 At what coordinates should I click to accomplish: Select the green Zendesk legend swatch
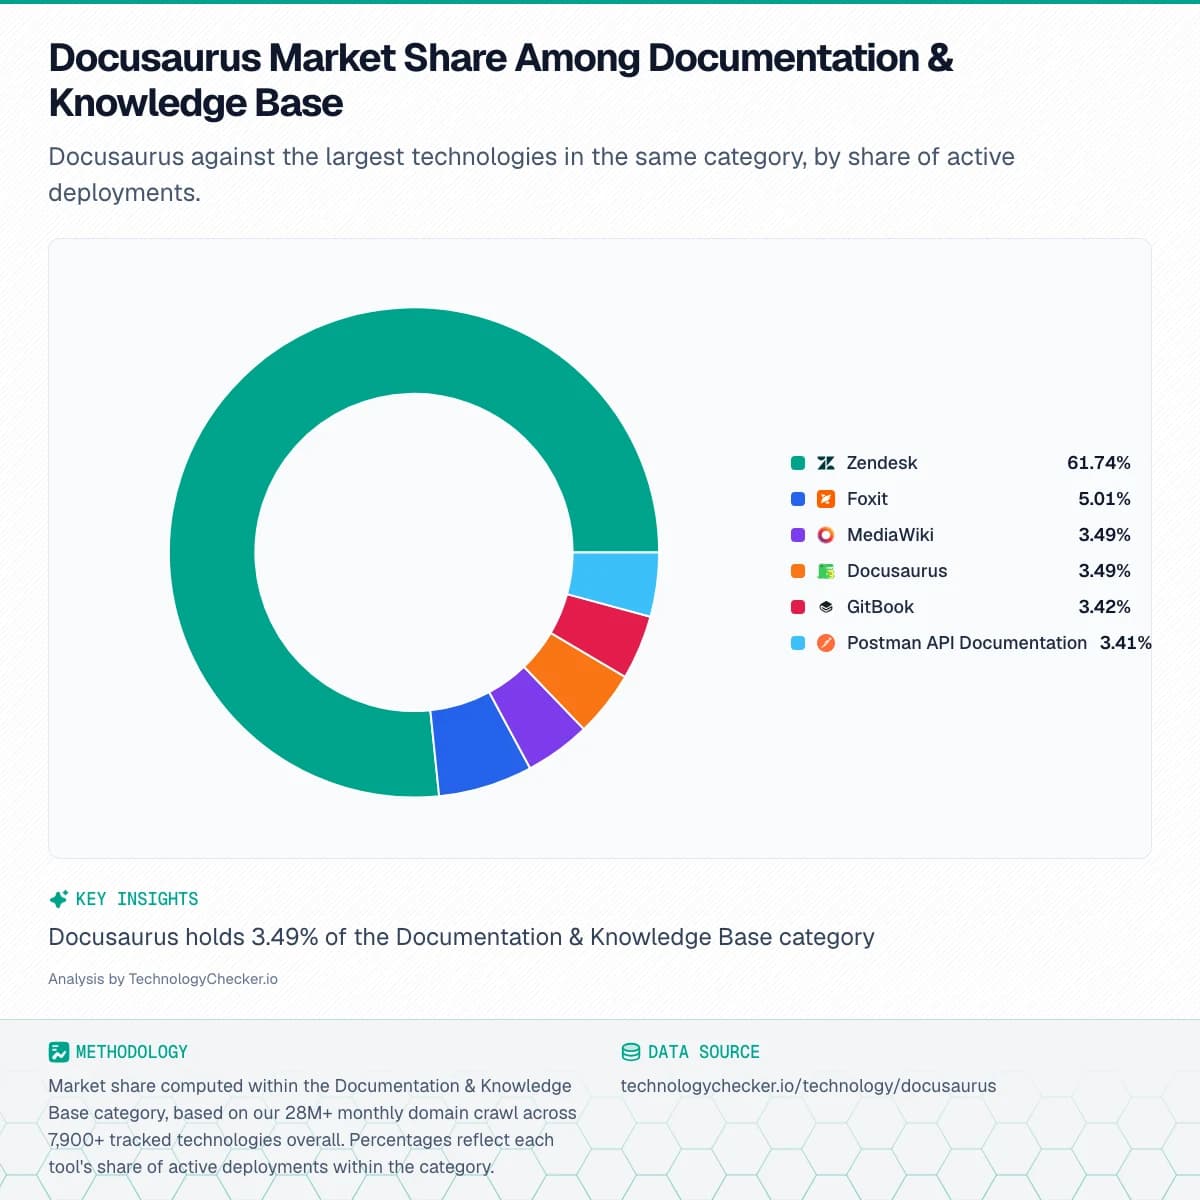tap(798, 463)
